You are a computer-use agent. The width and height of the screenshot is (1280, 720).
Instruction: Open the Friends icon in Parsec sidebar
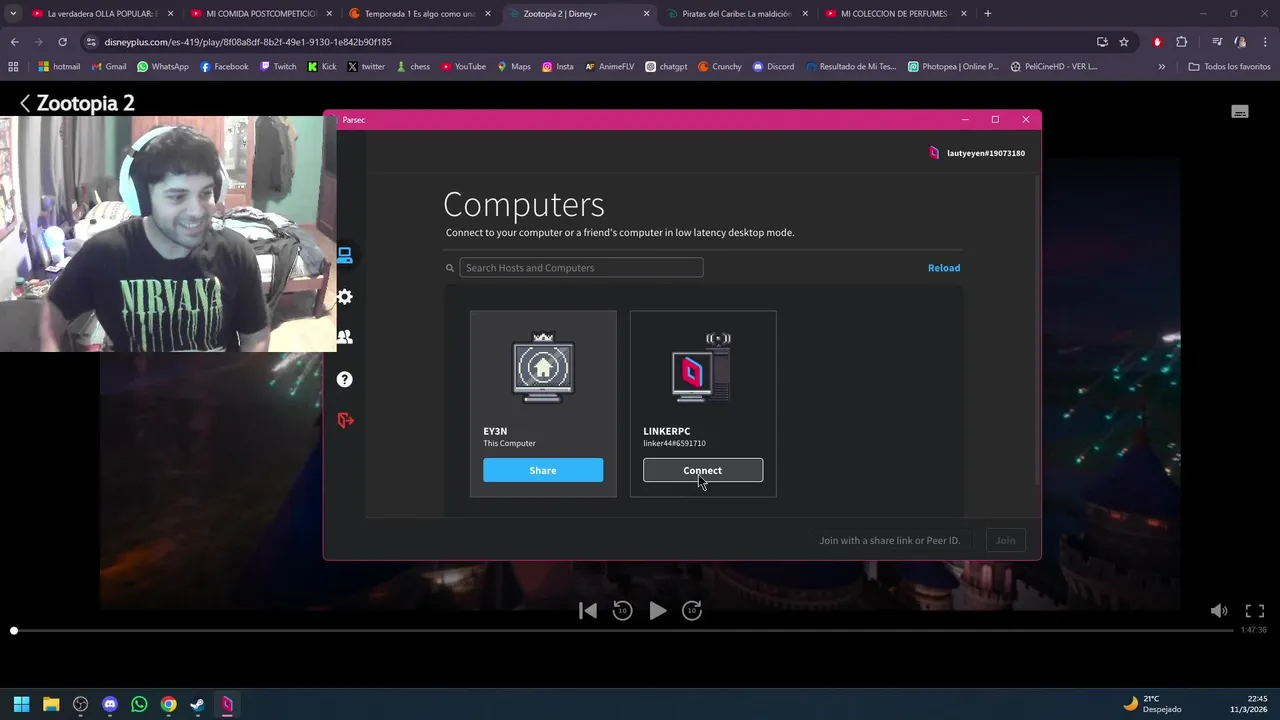click(344, 338)
